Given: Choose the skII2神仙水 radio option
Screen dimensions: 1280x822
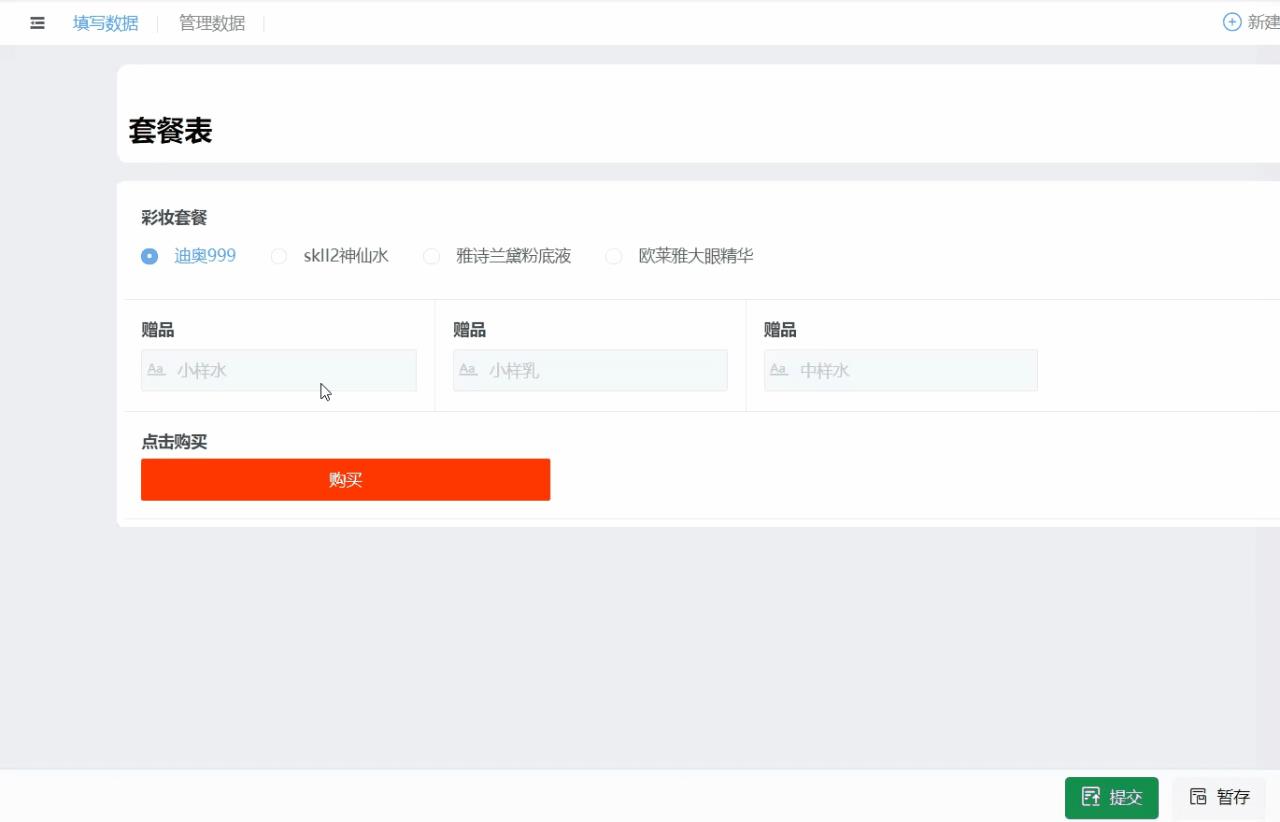Looking at the screenshot, I should [279, 256].
